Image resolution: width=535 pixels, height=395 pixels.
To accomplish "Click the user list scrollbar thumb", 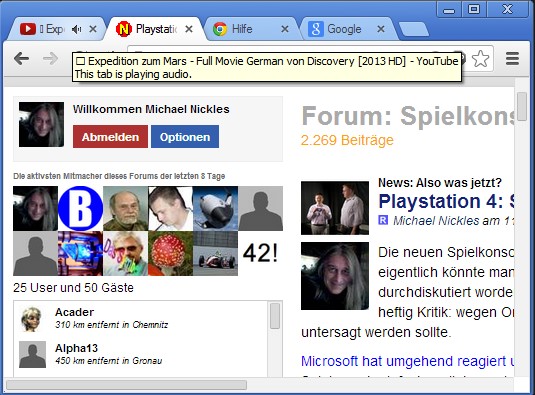I will [275, 316].
